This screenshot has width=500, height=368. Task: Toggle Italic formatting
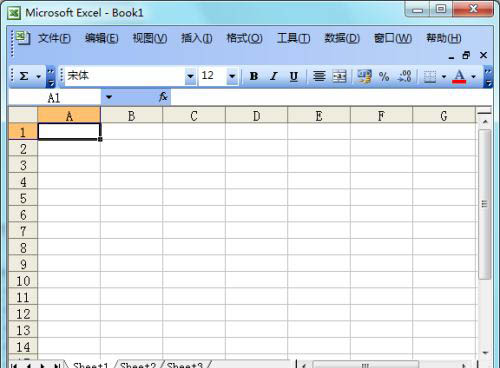tap(274, 76)
